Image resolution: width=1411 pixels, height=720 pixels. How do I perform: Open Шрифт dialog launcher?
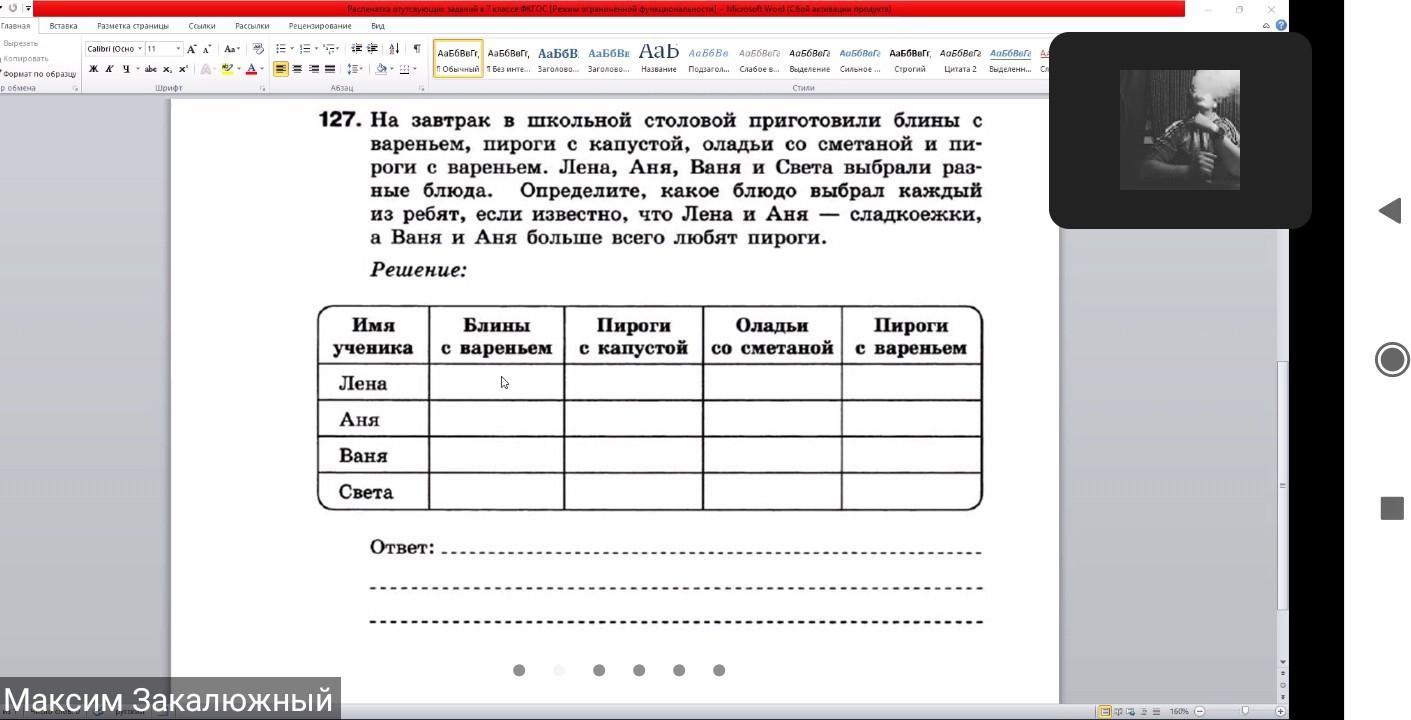(263, 89)
